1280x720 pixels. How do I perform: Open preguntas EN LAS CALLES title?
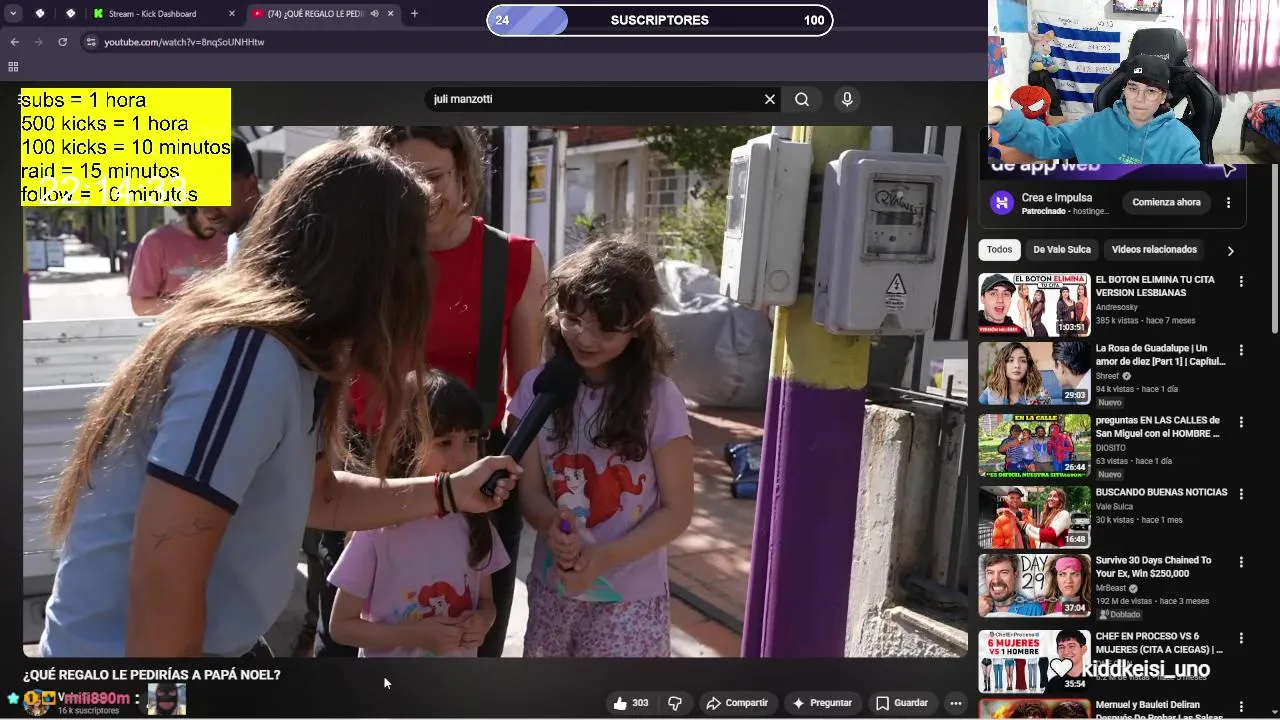[x=1158, y=427]
